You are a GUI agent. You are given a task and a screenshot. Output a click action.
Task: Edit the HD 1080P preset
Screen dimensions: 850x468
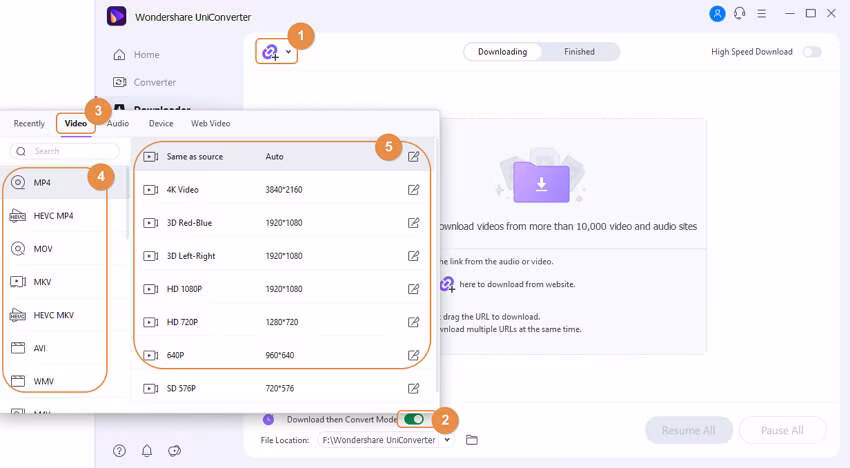click(x=413, y=289)
